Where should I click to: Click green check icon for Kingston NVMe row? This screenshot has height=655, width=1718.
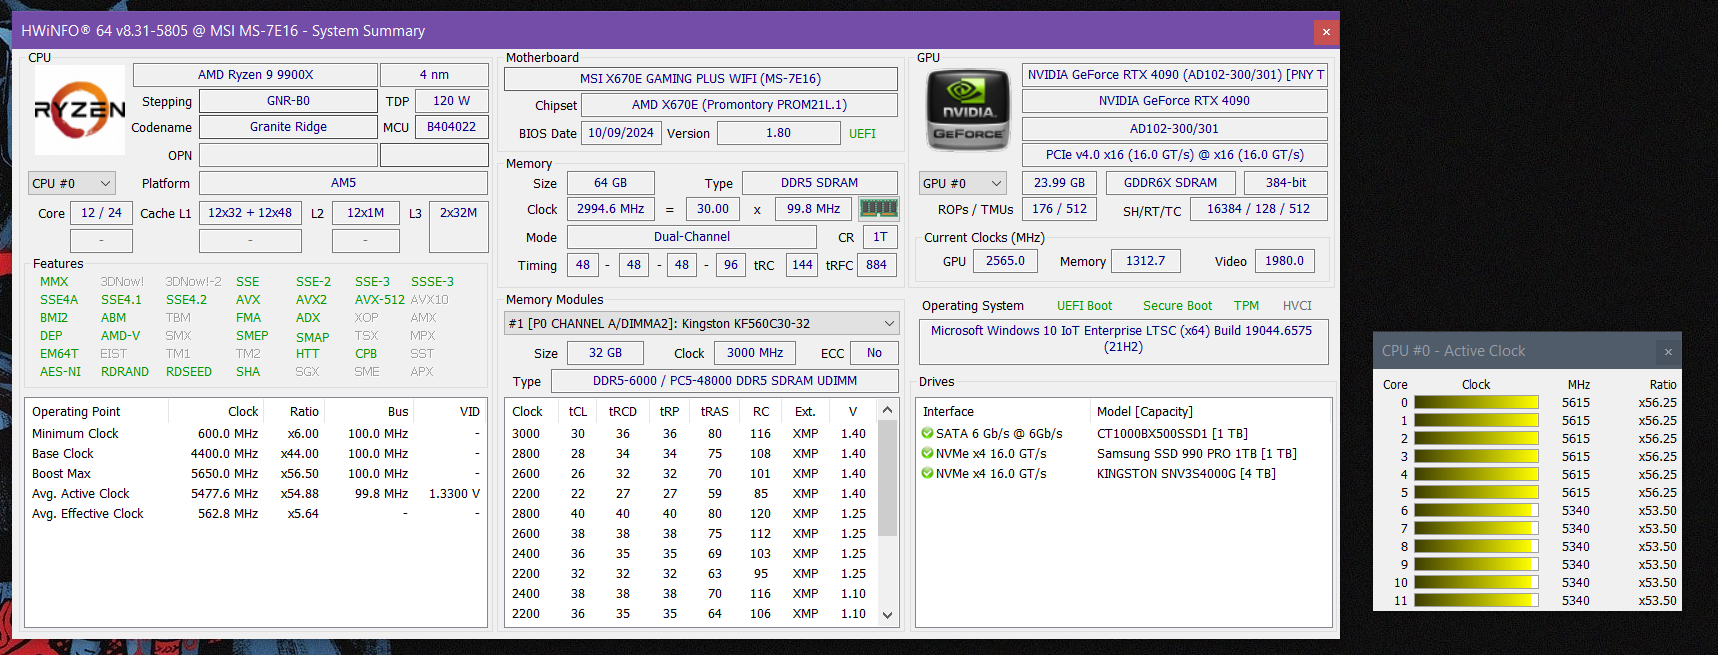pyautogui.click(x=927, y=474)
